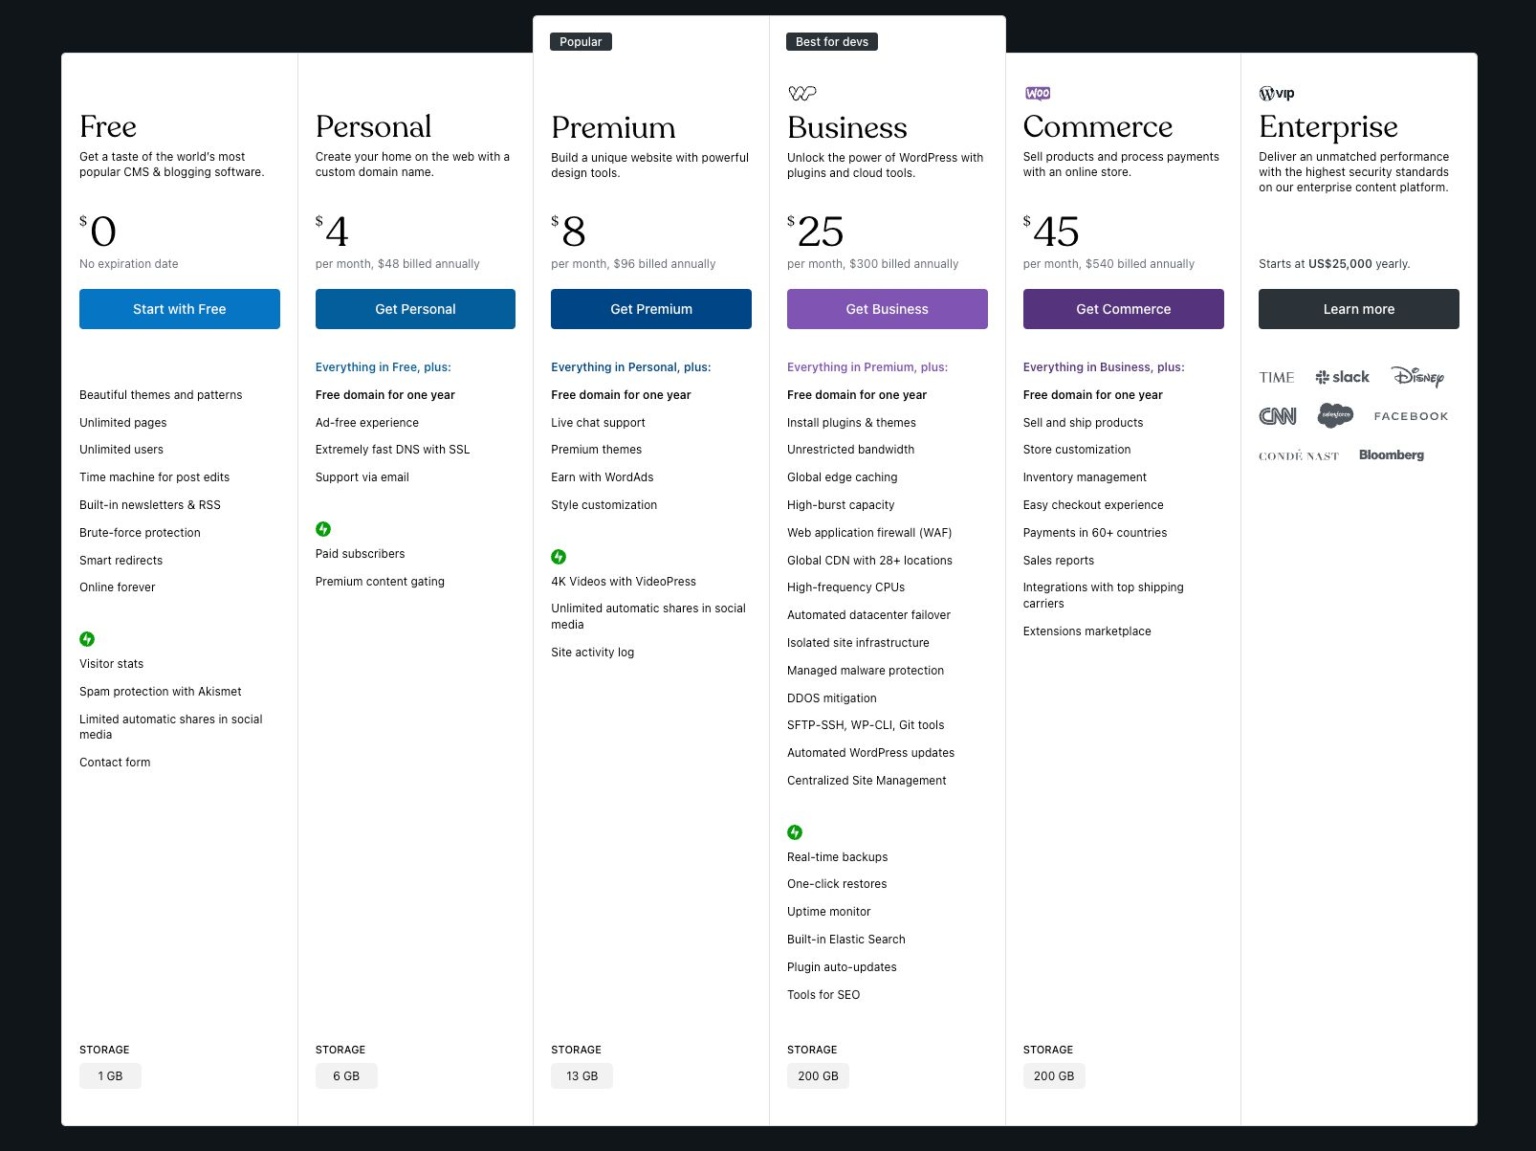Click the Woo logo above Commerce

1037,93
